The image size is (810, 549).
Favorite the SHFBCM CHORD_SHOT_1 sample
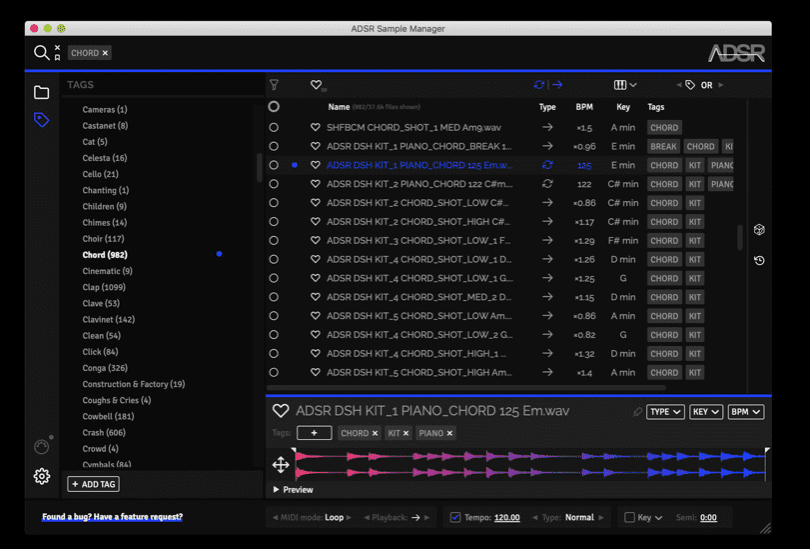[315, 128]
